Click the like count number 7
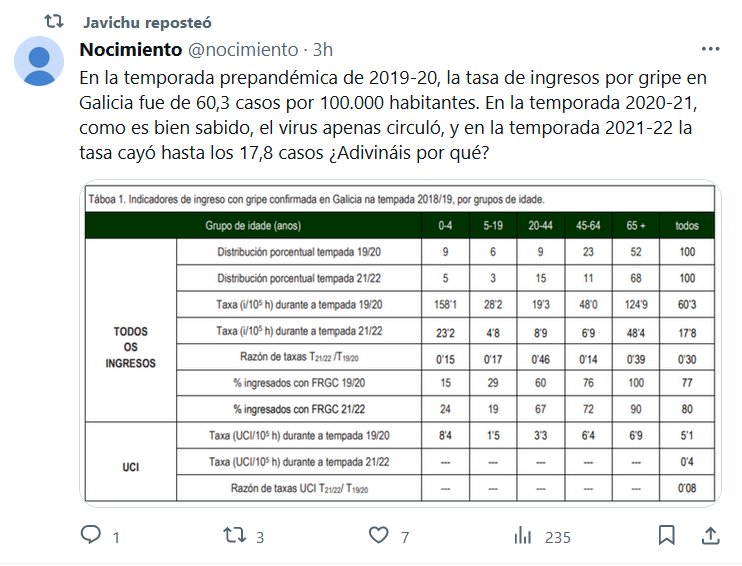The height and width of the screenshot is (566, 742). pos(405,538)
